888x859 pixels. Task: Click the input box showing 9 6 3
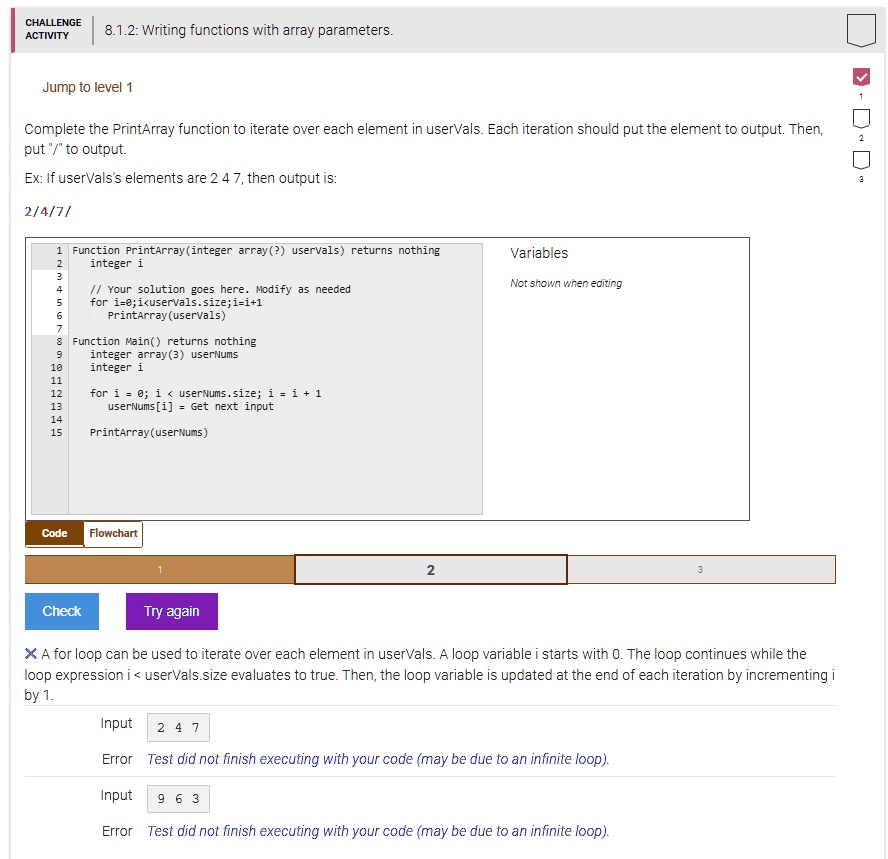tap(178, 799)
